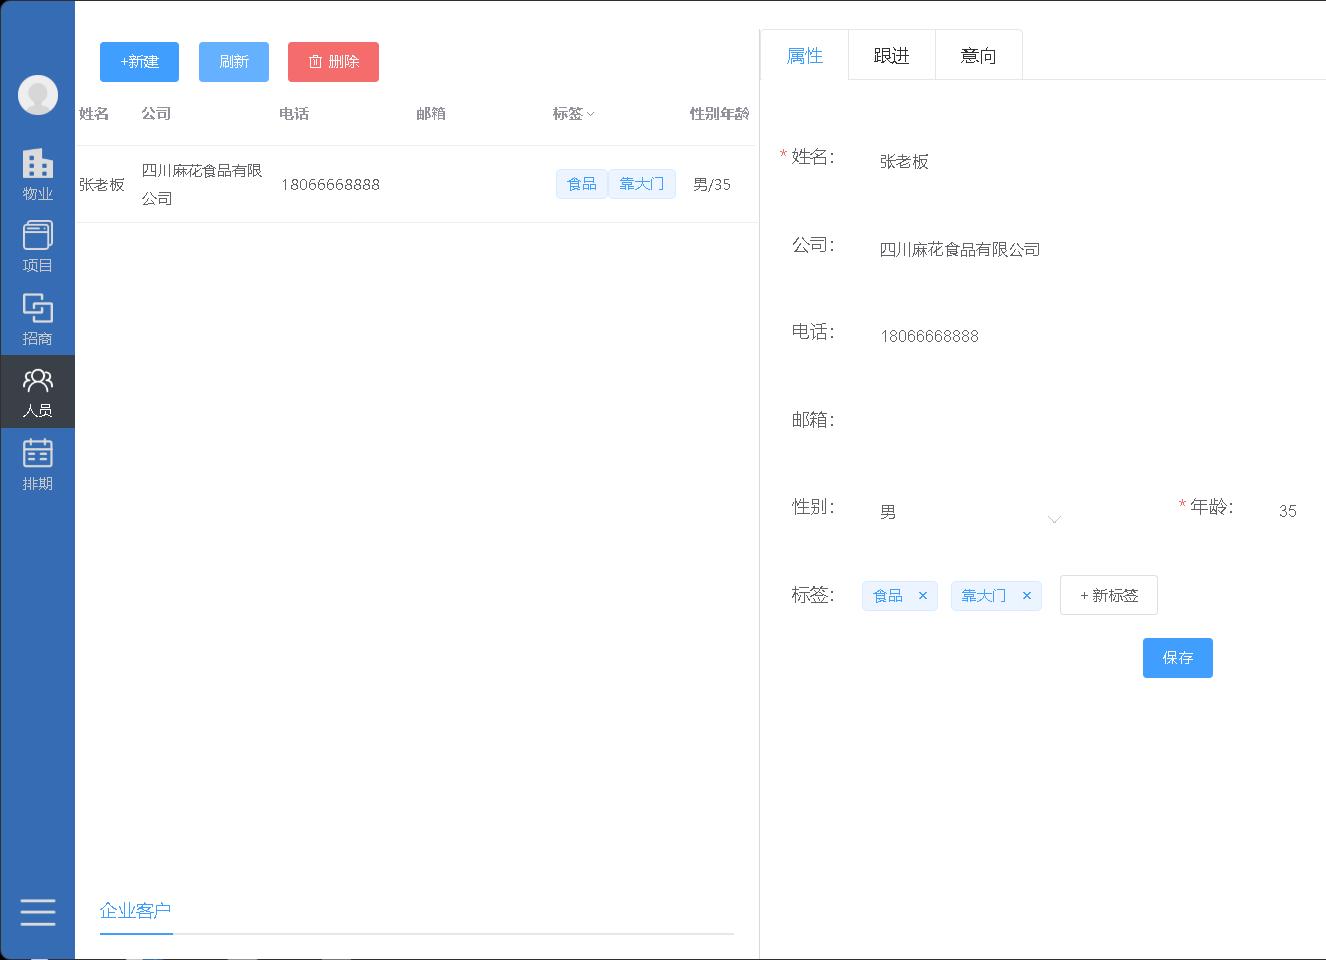Screen dimensions: 1326x960
Task: Open the 物业 module in the sidebar
Action: (x=37, y=174)
